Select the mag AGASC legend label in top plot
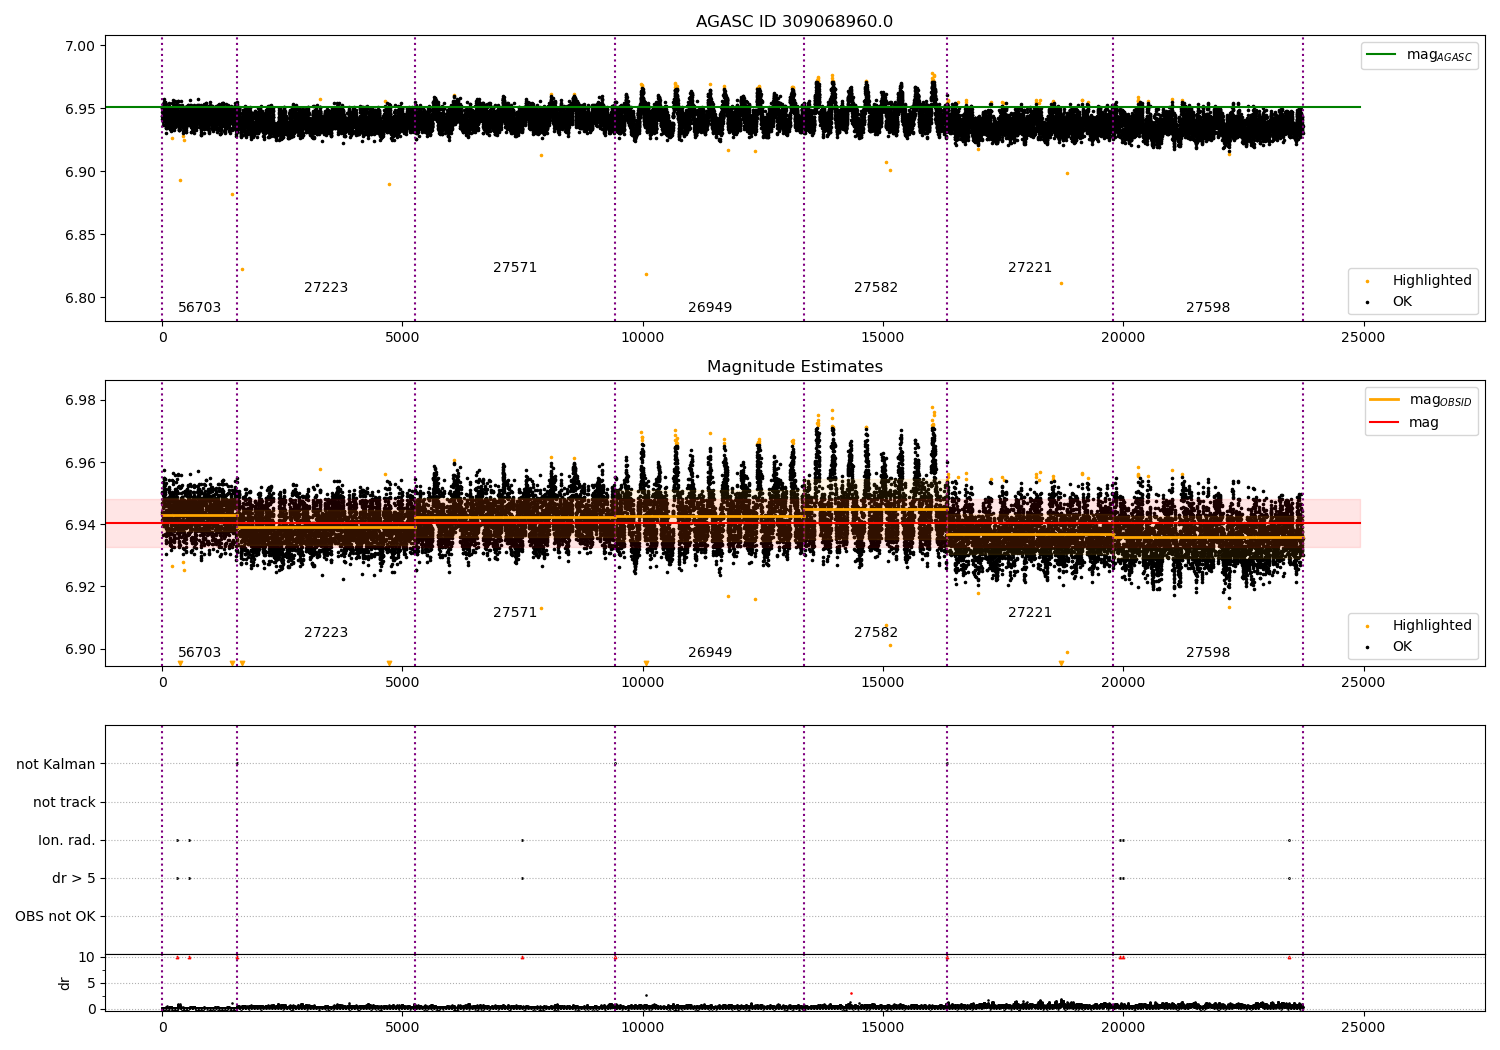 (x=1439, y=55)
